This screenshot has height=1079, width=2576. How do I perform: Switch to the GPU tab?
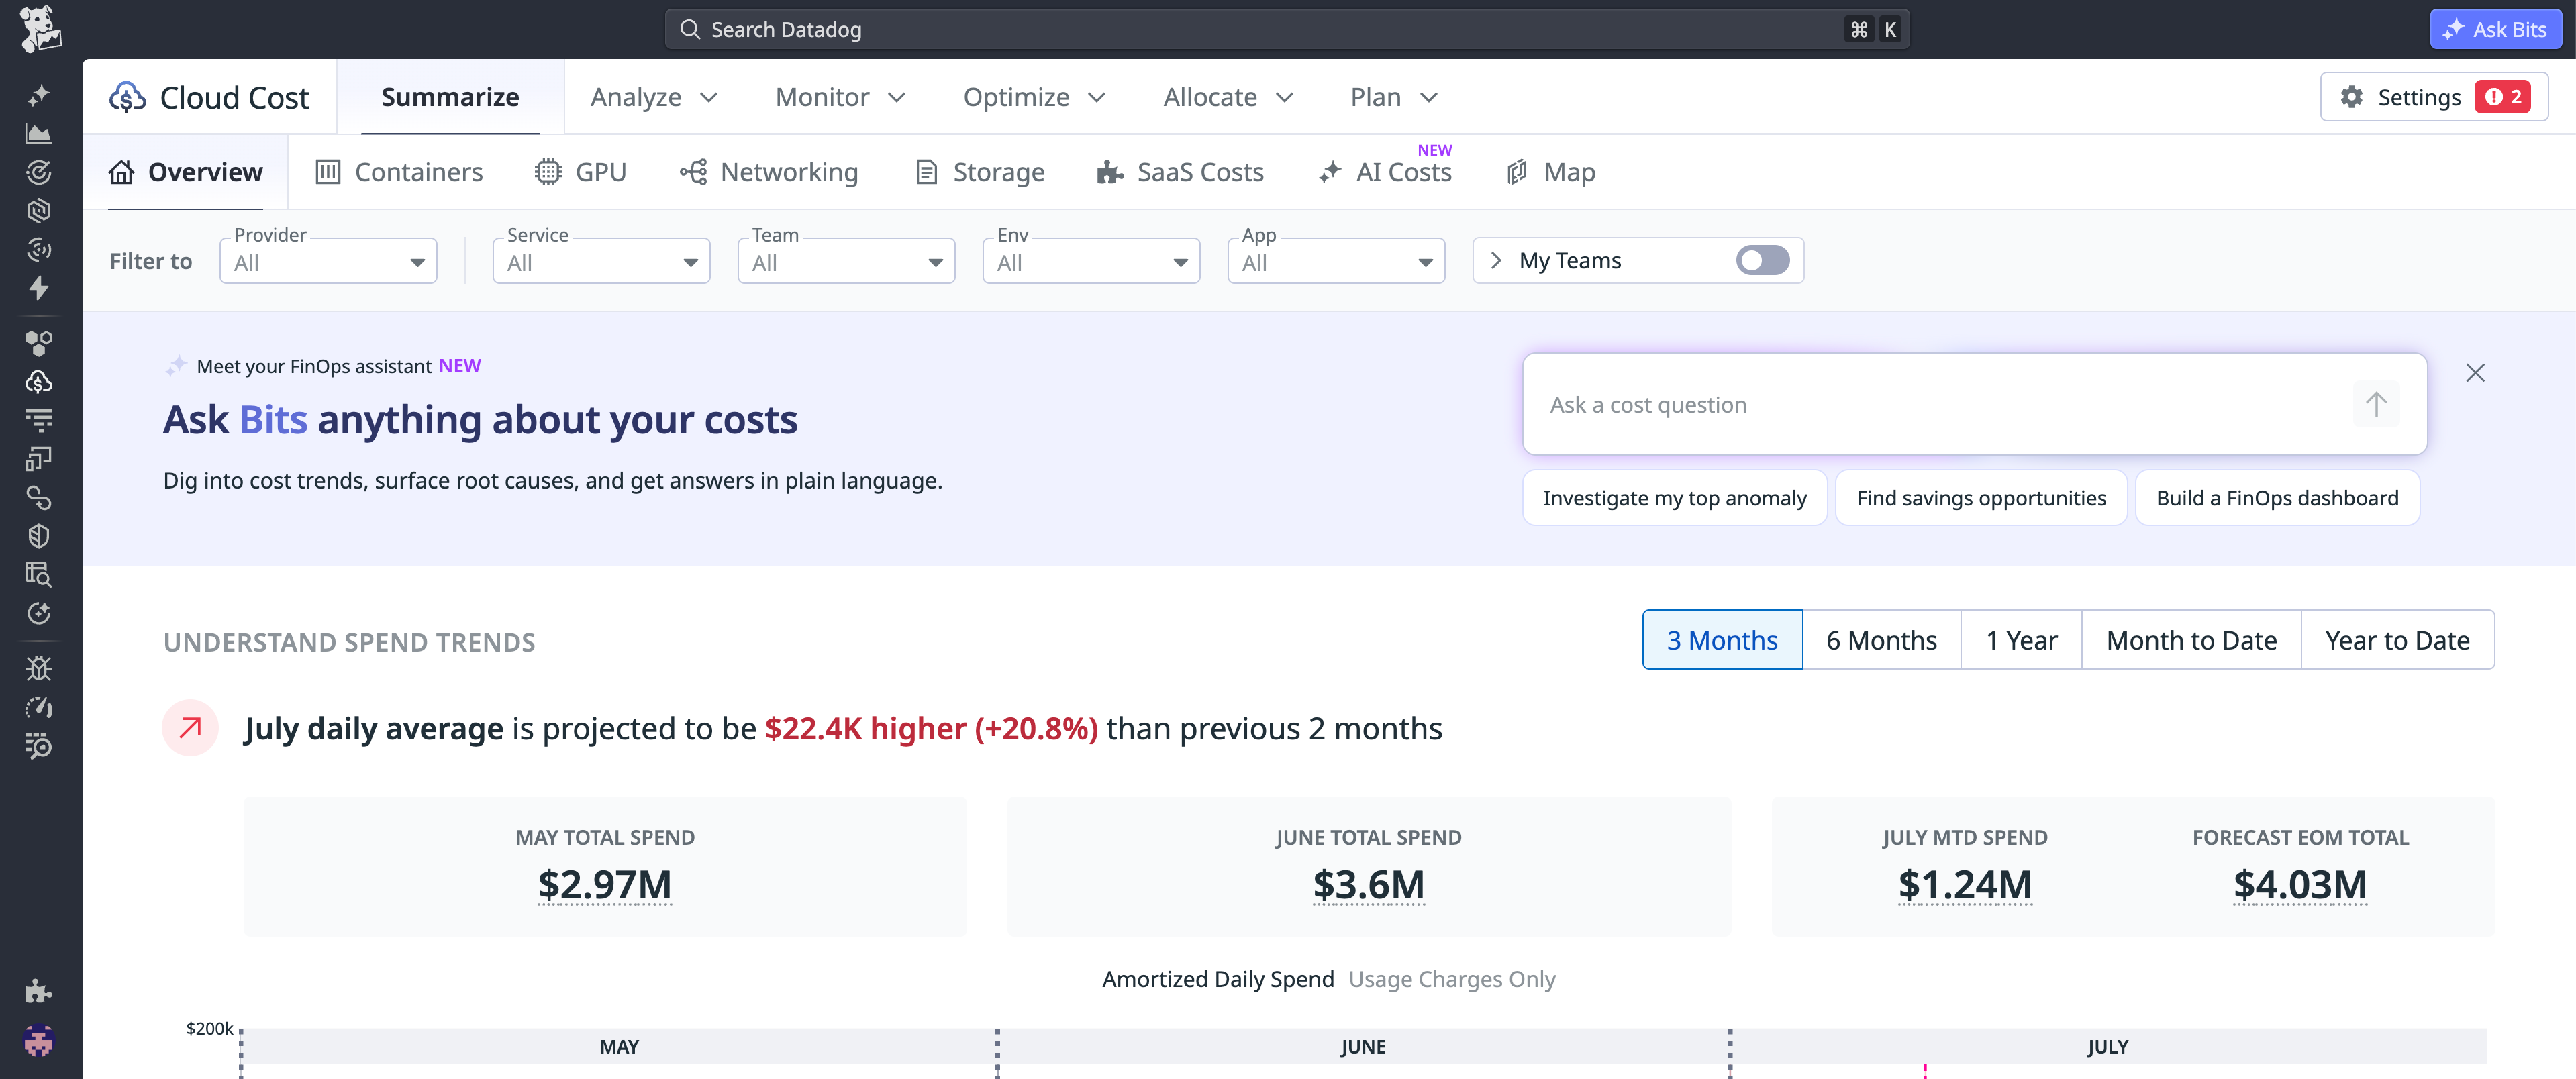coord(581,172)
